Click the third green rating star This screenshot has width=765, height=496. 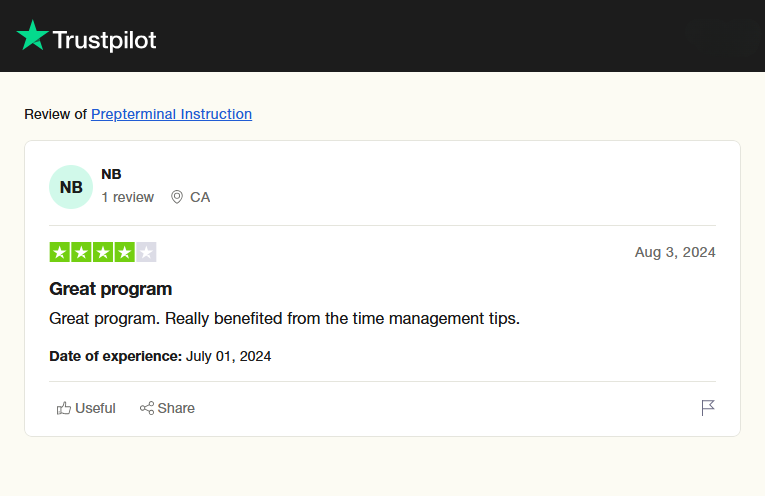(x=103, y=252)
